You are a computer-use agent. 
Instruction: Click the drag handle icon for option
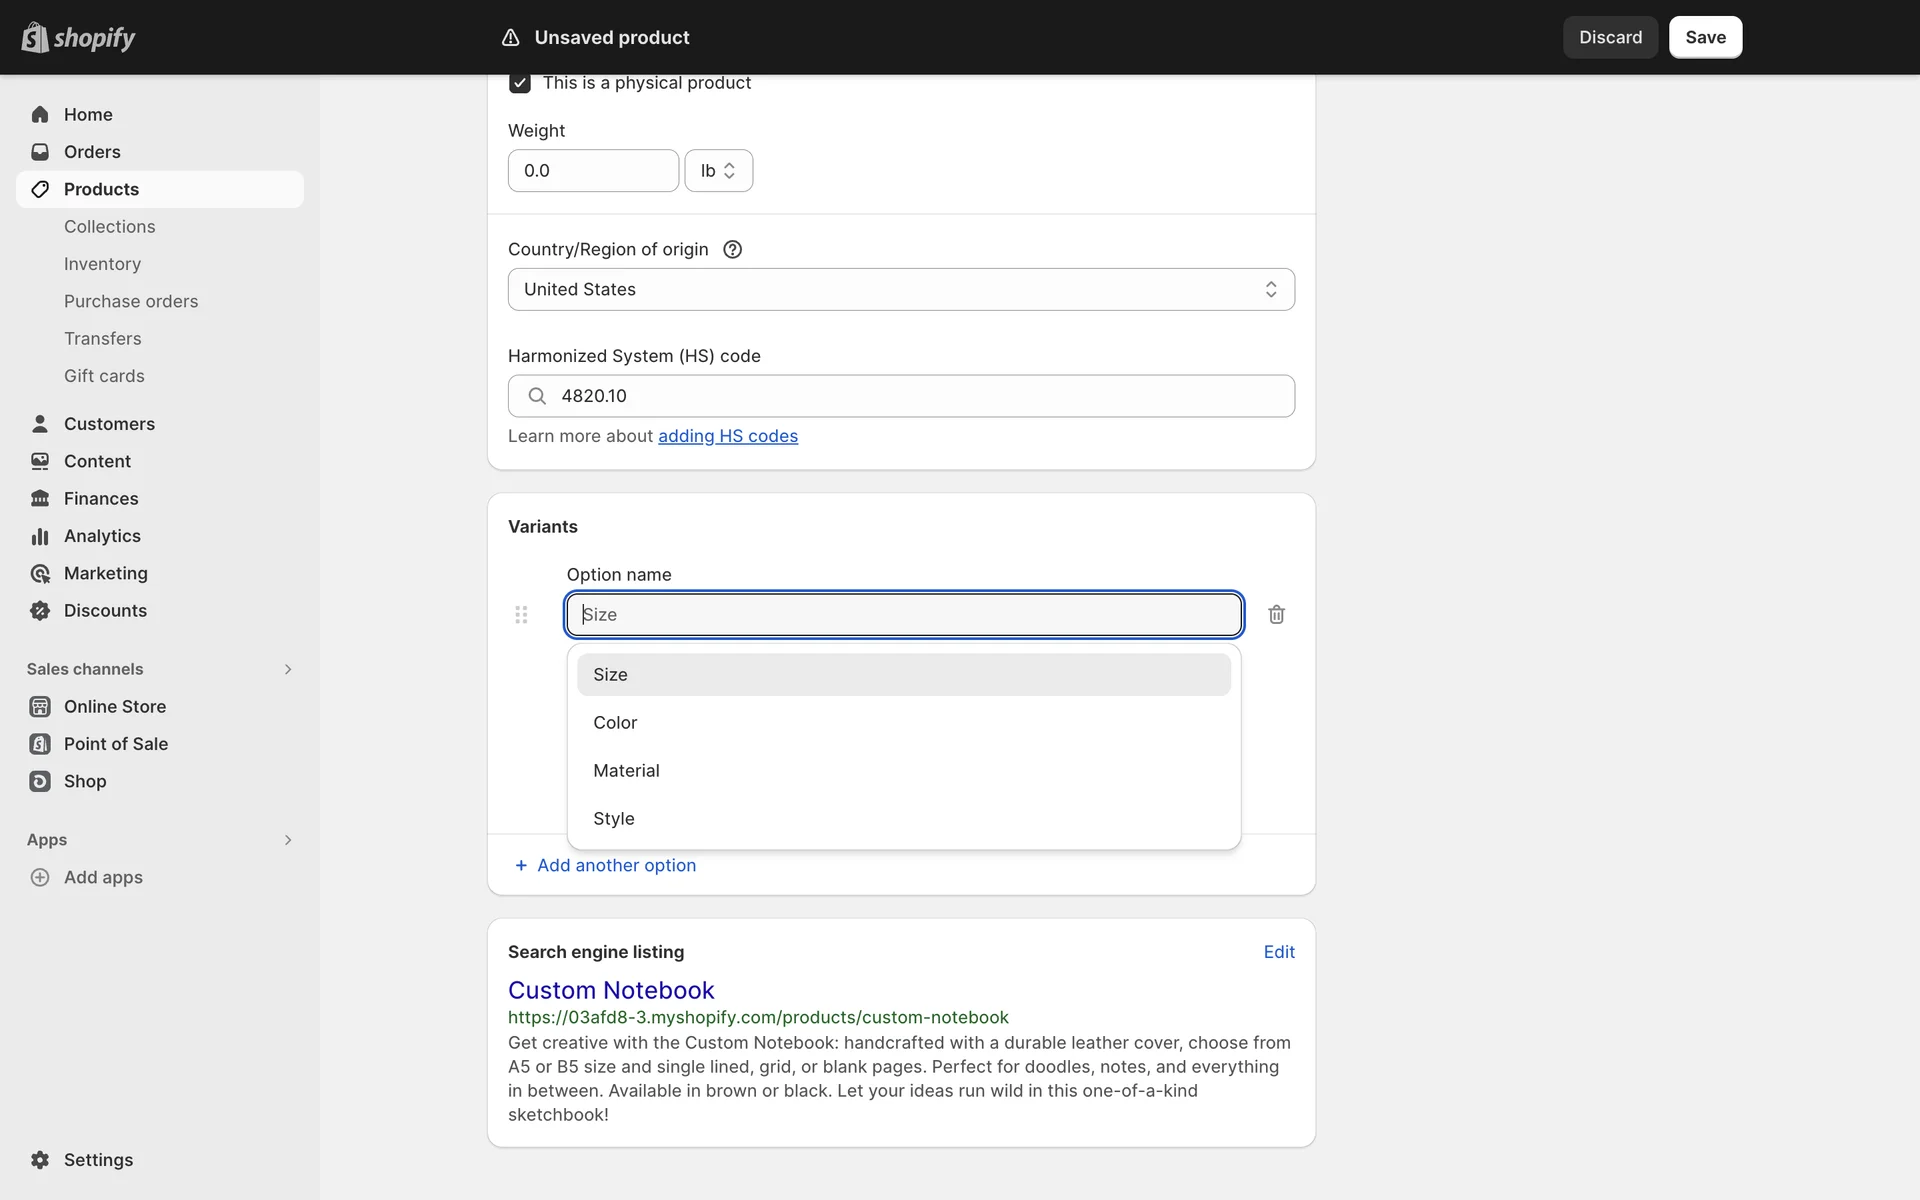[x=521, y=615]
